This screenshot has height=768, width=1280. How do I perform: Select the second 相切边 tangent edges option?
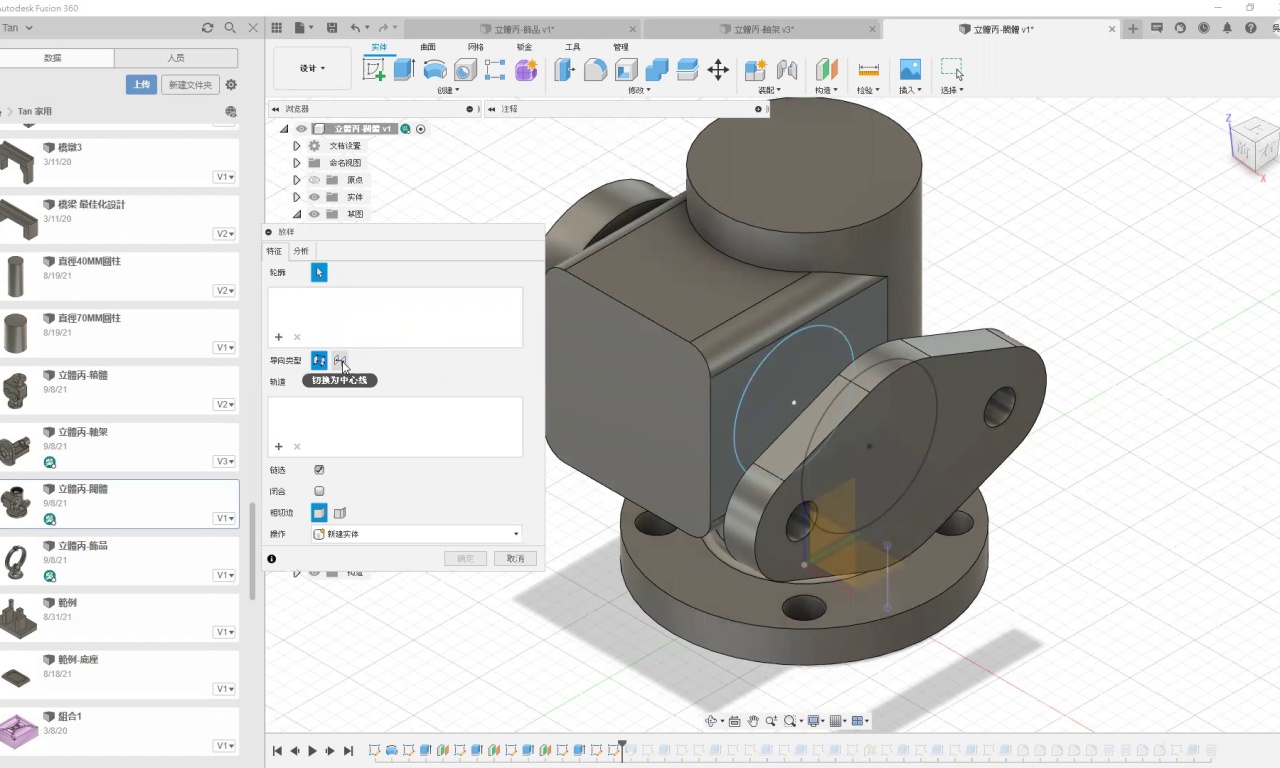(340, 513)
